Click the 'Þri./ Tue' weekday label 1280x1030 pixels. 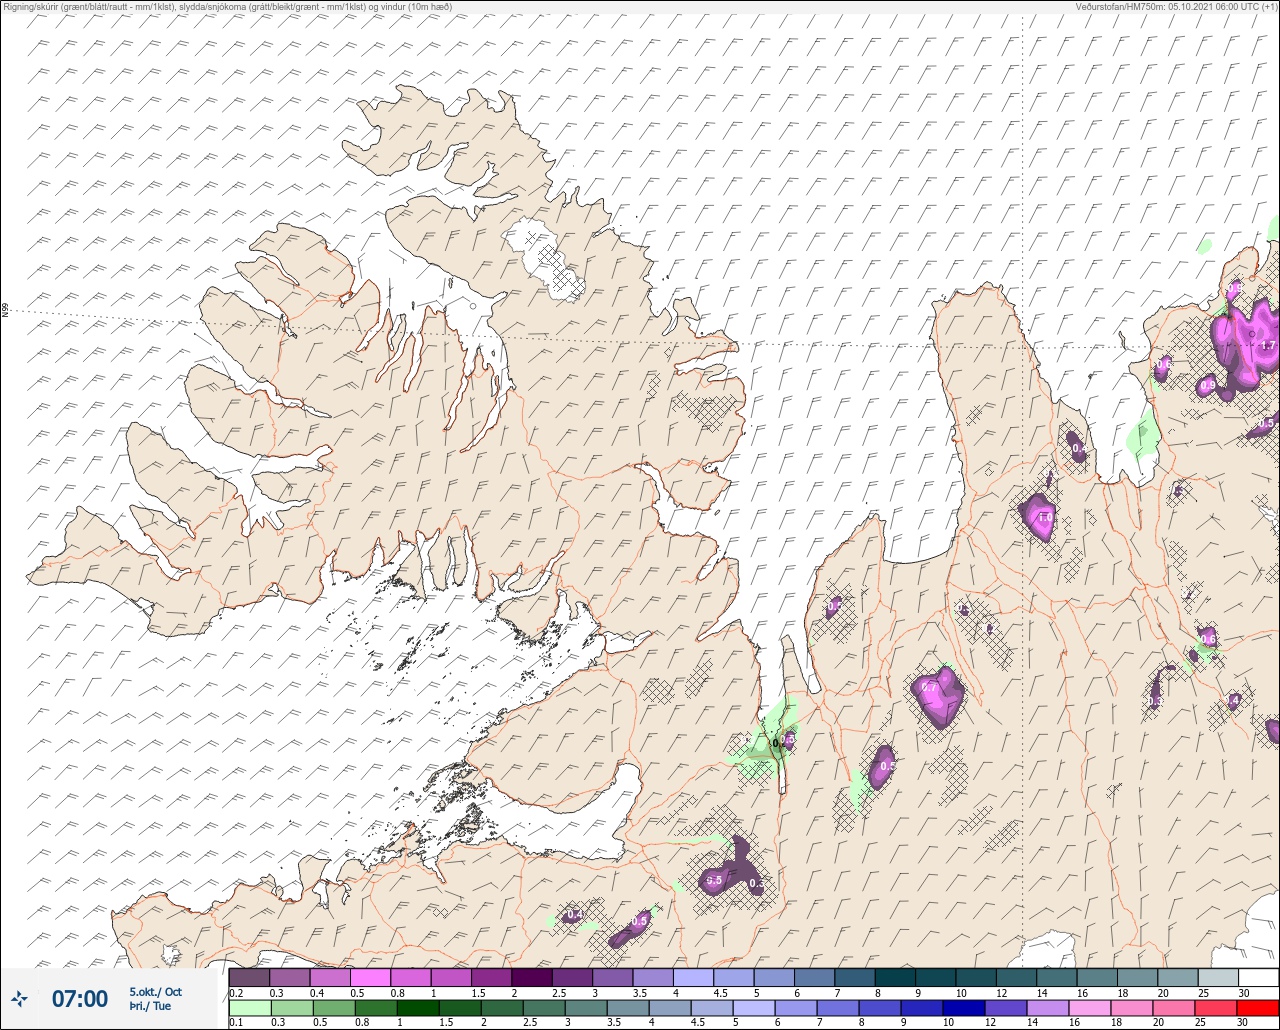150,1006
